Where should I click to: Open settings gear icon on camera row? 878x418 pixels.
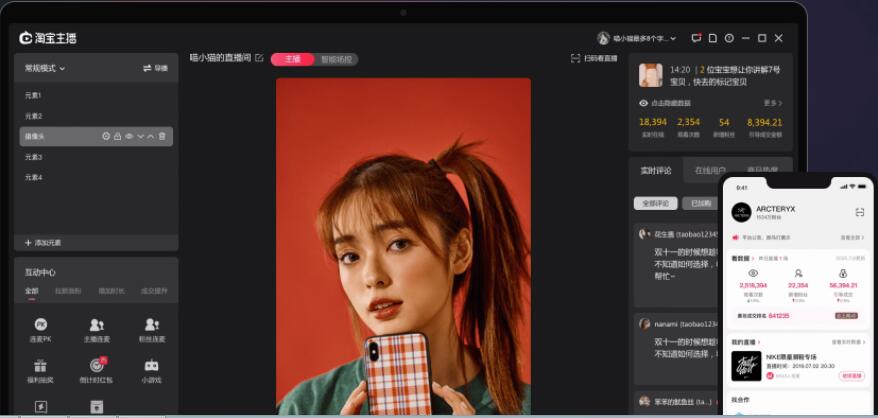pos(106,136)
